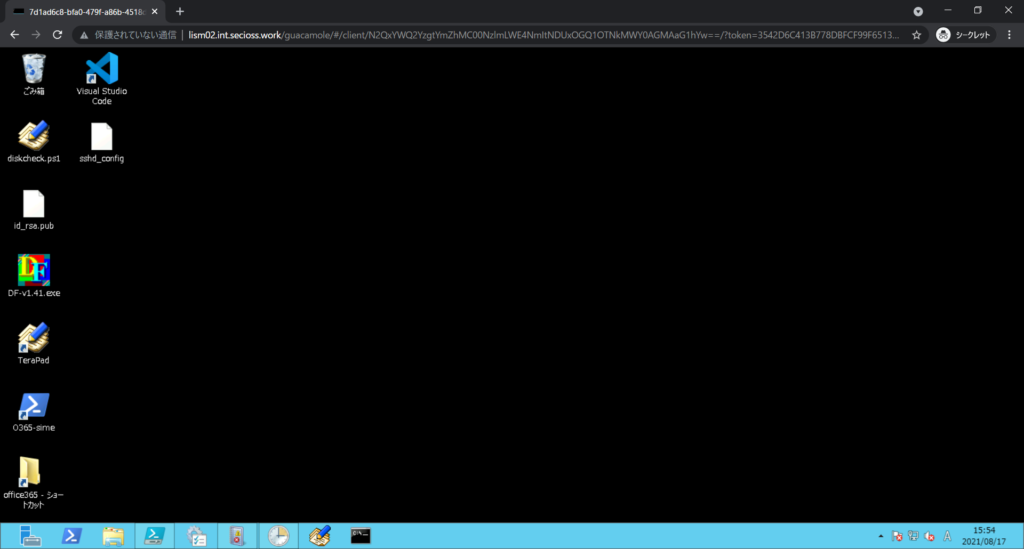Image resolution: width=1024 pixels, height=549 pixels.
Task: Toggle the muted speaker volume tray icon
Action: 930,536
